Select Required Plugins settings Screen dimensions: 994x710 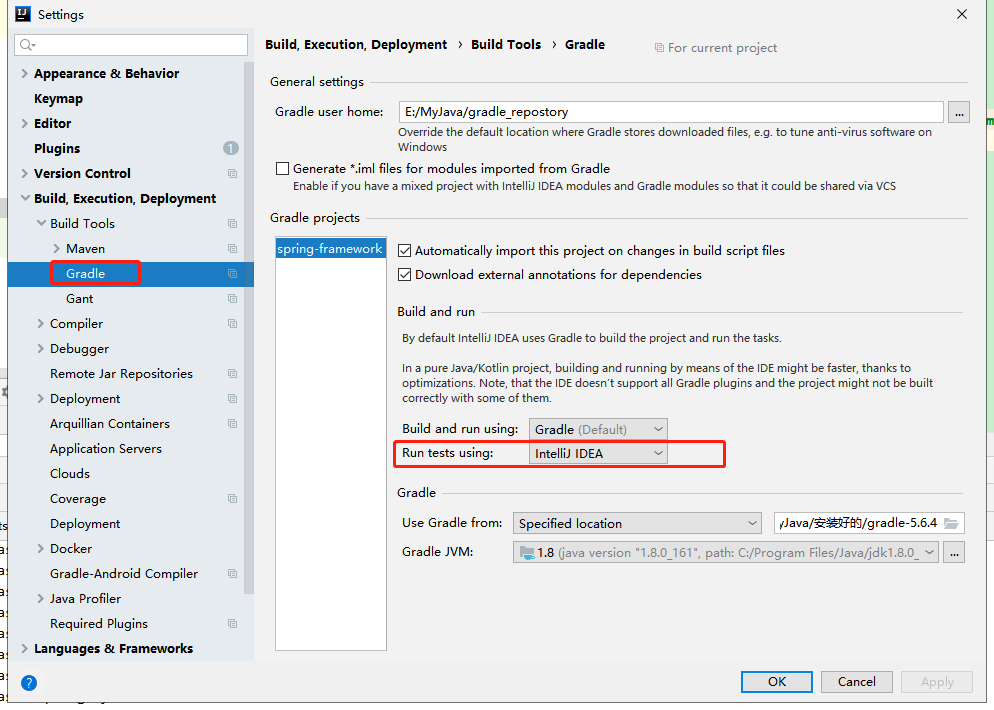tap(99, 624)
